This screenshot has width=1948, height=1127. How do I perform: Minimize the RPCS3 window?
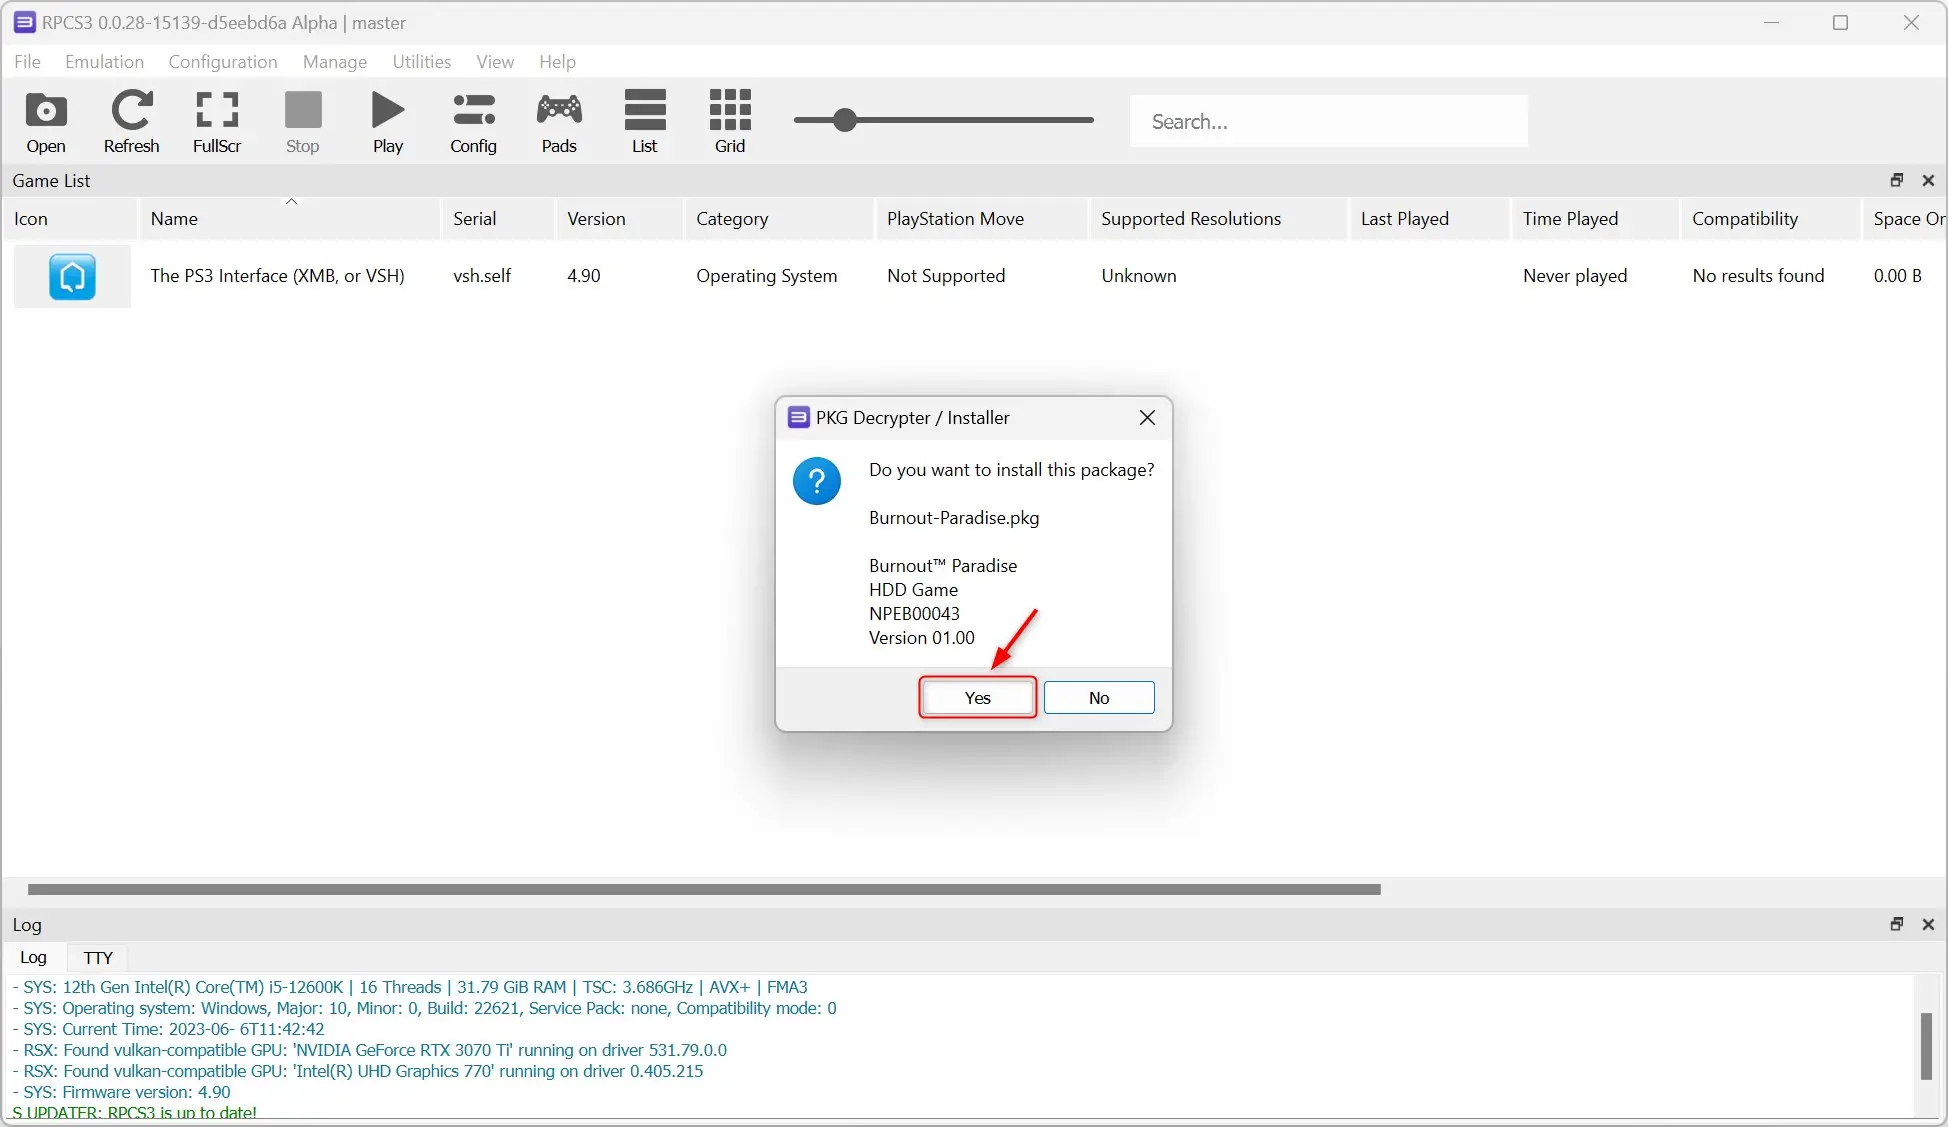pos(1771,22)
